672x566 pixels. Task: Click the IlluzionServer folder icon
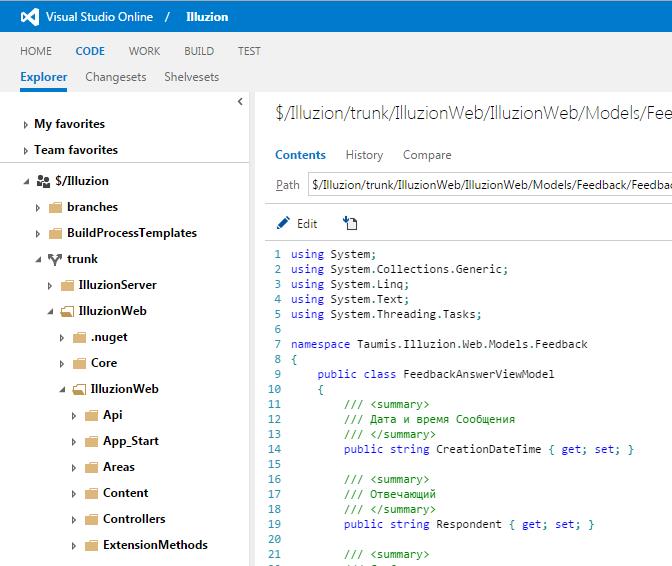click(x=67, y=285)
